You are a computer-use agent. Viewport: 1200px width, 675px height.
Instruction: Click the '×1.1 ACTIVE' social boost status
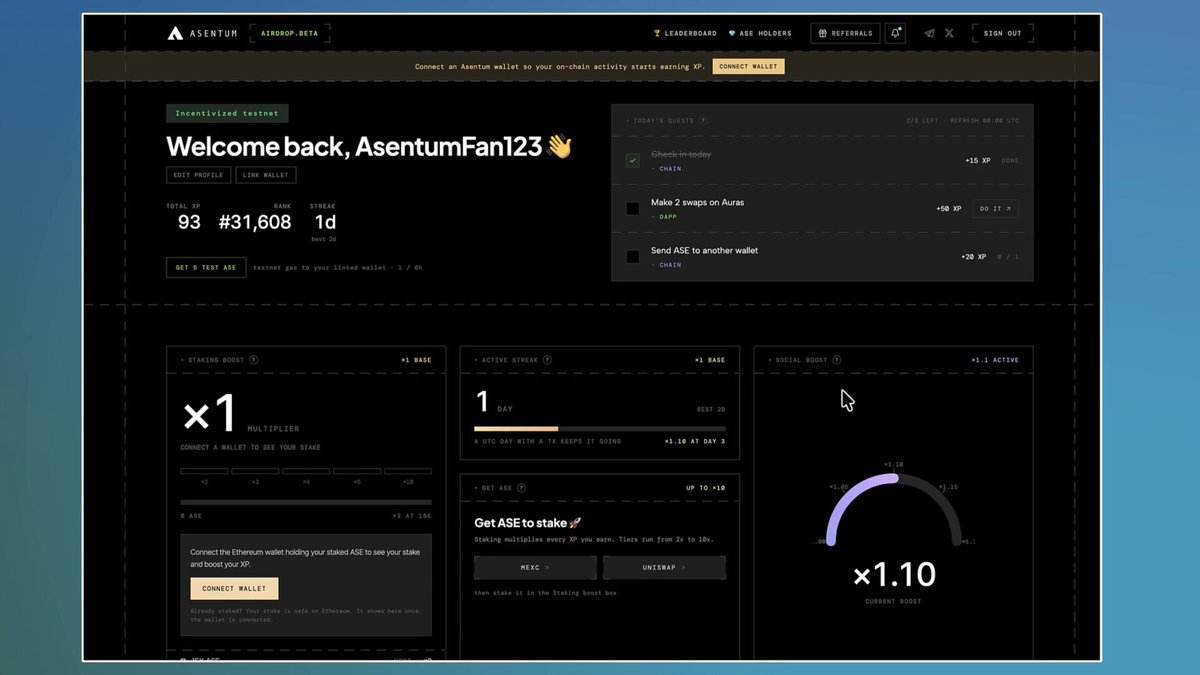pyautogui.click(x=995, y=360)
